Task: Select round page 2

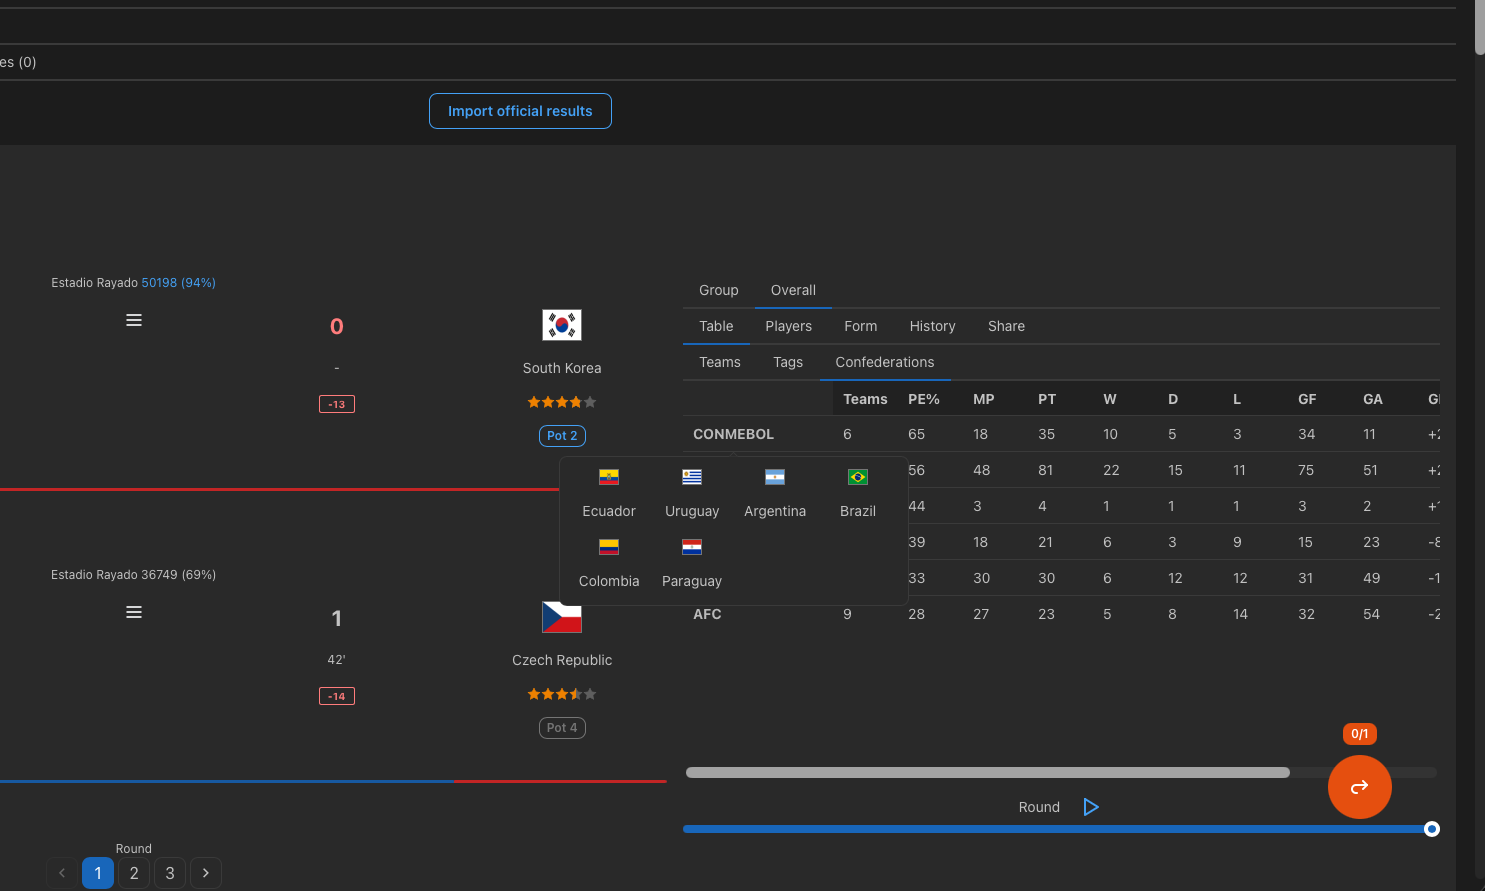Action: tap(134, 873)
